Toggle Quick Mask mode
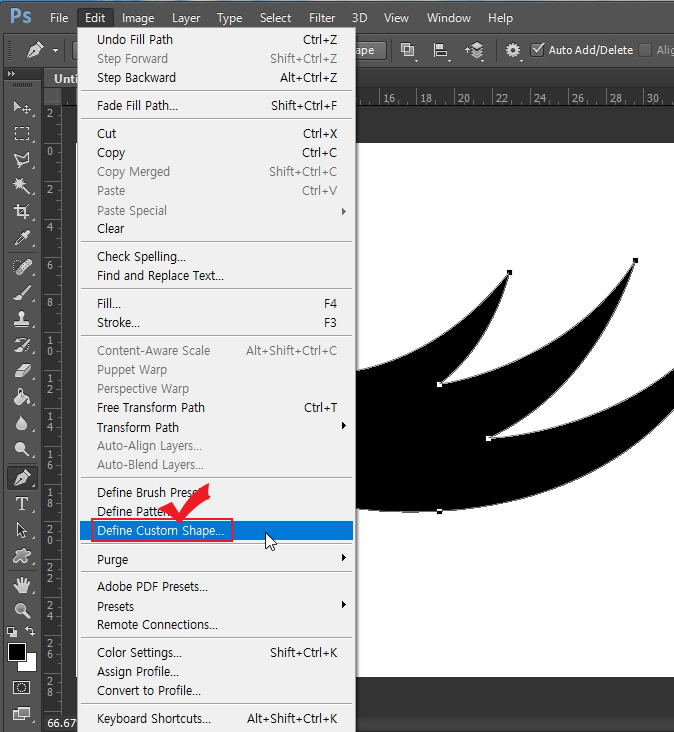Screen dimensions: 674x732 (x=21, y=688)
